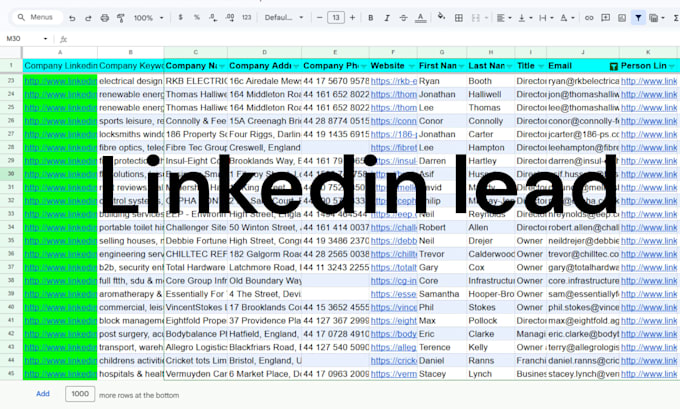Open text rotation dropdown

[567, 18]
